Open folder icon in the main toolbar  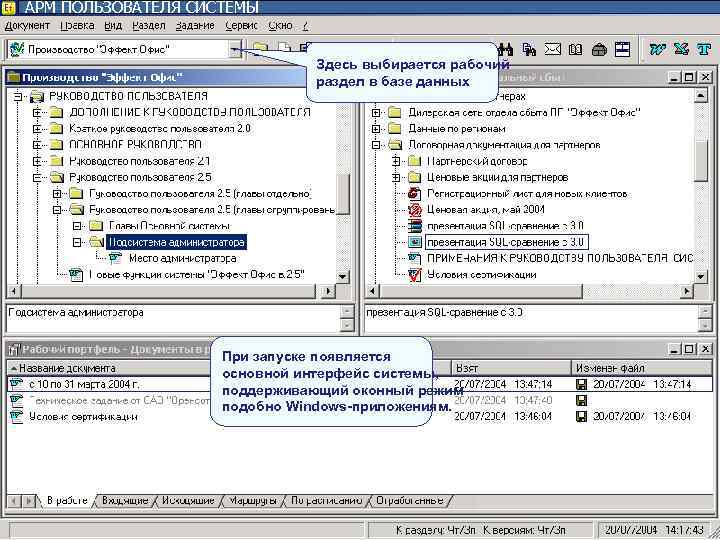click(261, 48)
